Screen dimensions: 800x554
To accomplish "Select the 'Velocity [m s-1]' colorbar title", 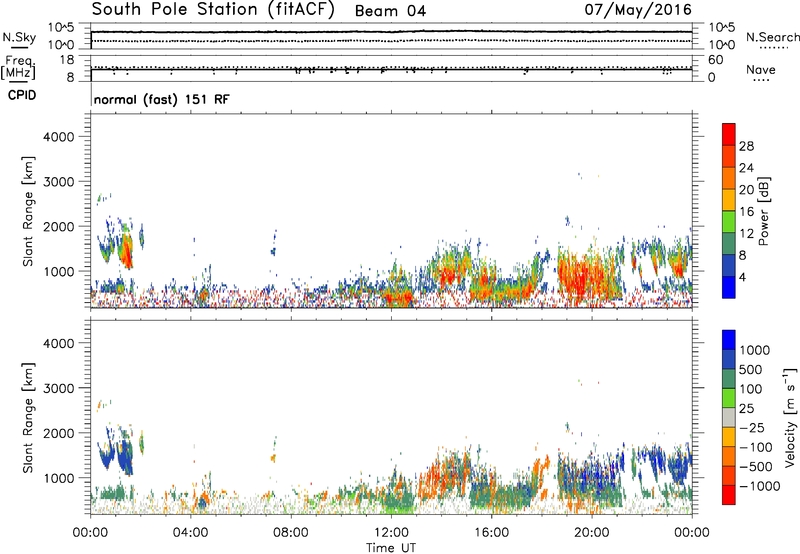I will [x=790, y=417].
